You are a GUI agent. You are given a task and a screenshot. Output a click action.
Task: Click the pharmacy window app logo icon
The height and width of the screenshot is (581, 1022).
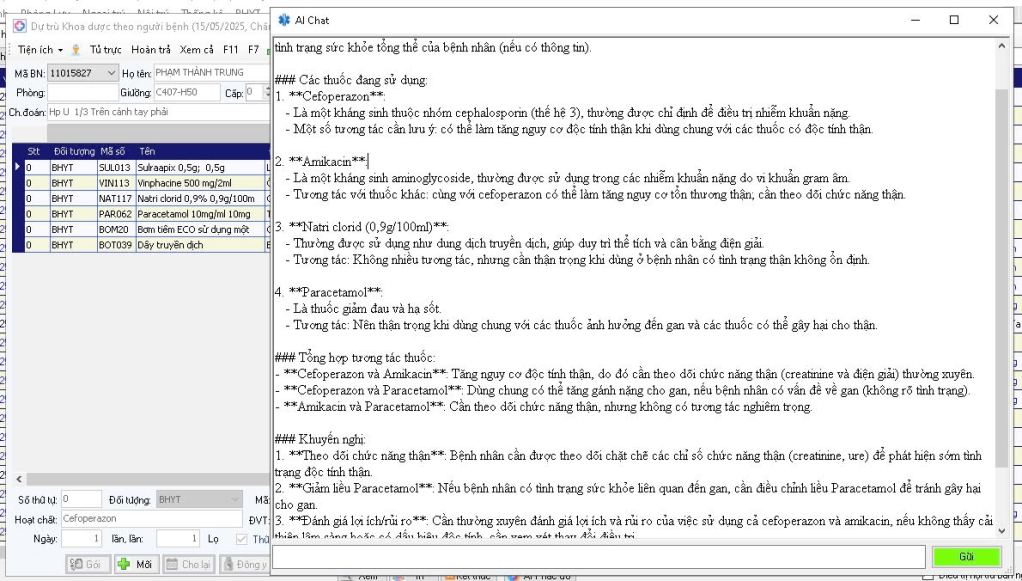tap(20, 26)
